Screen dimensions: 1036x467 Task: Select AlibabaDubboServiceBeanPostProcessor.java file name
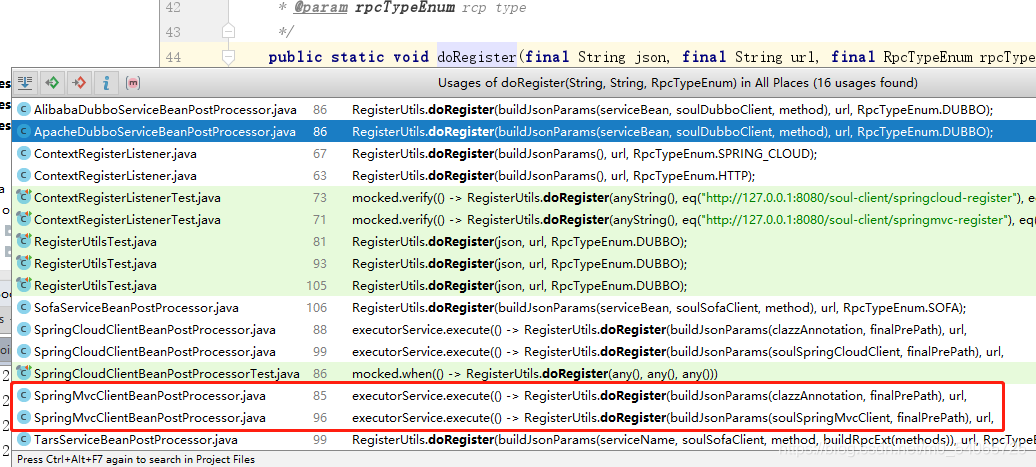[x=165, y=110]
